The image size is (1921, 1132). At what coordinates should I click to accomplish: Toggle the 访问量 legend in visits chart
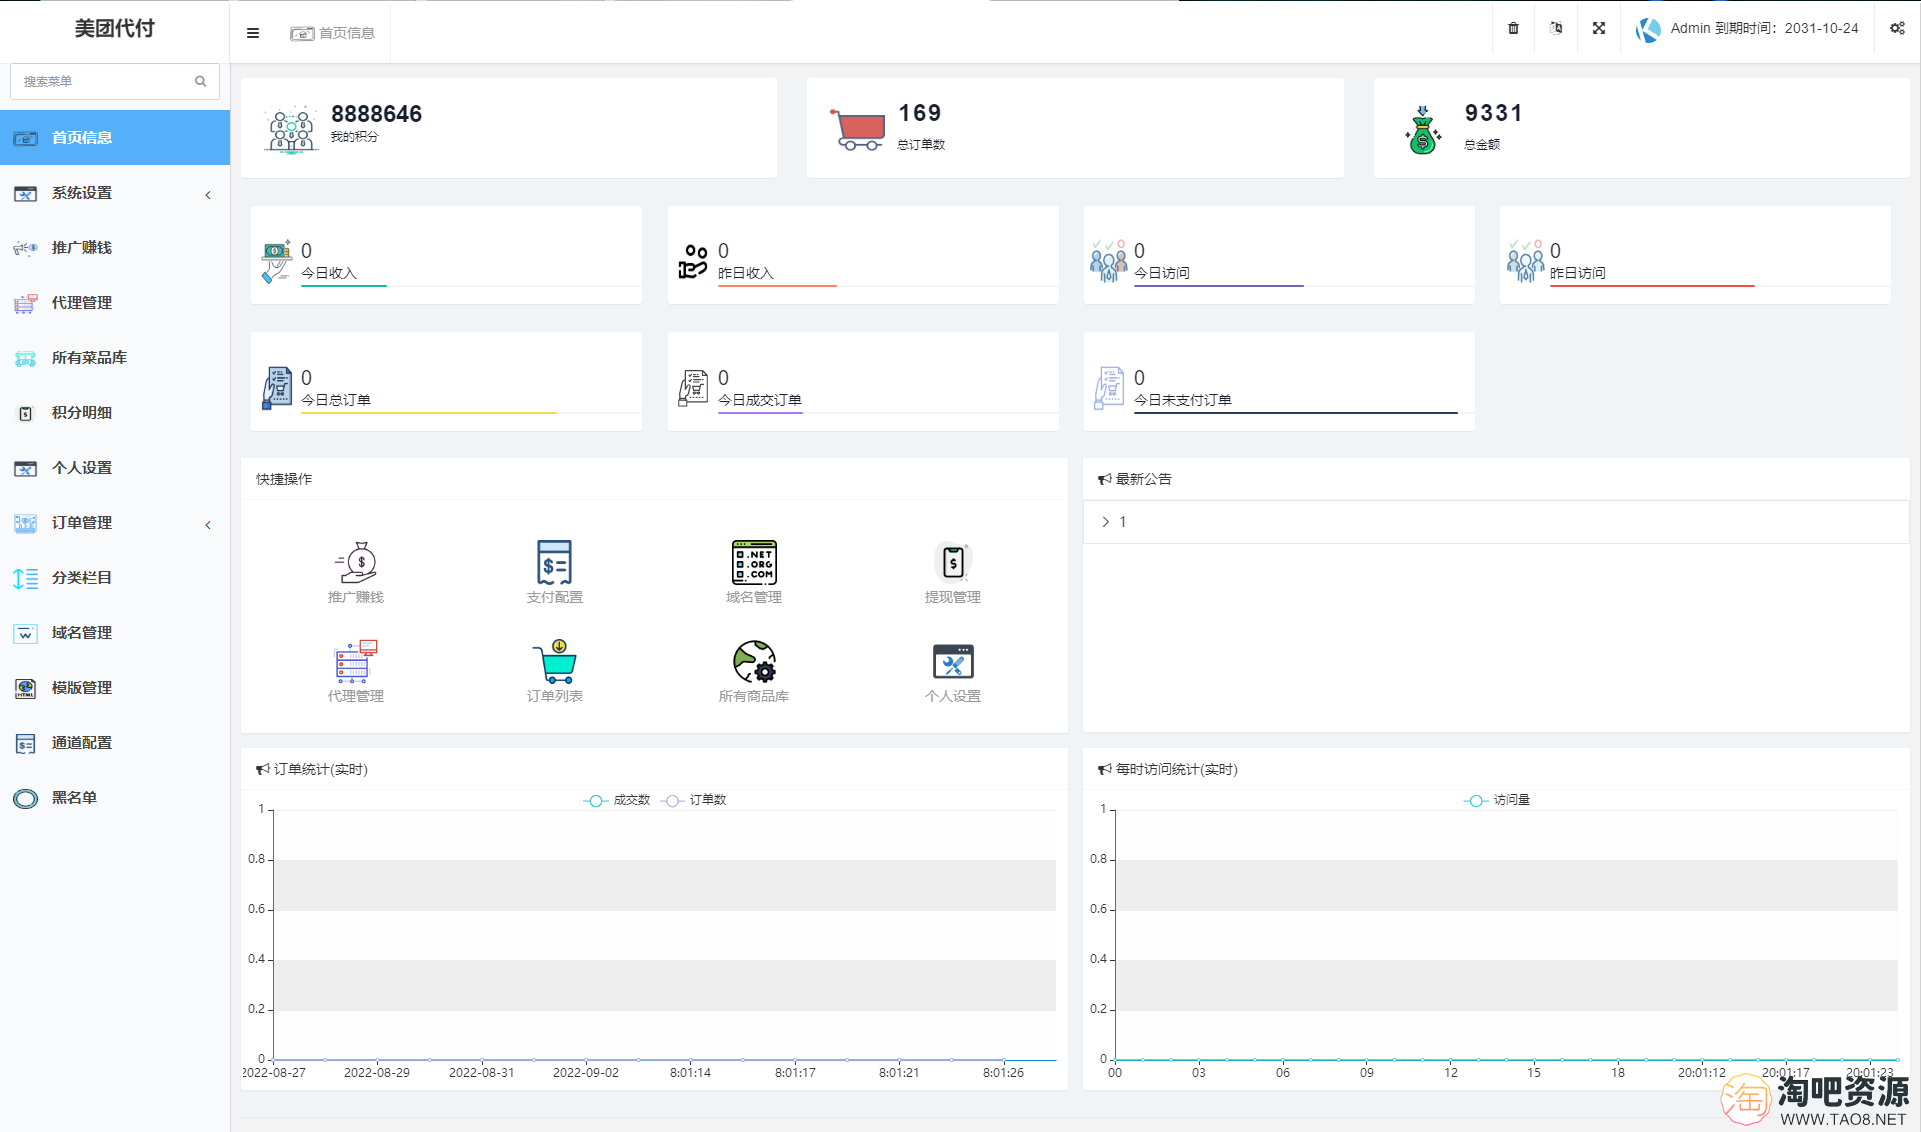[1497, 800]
